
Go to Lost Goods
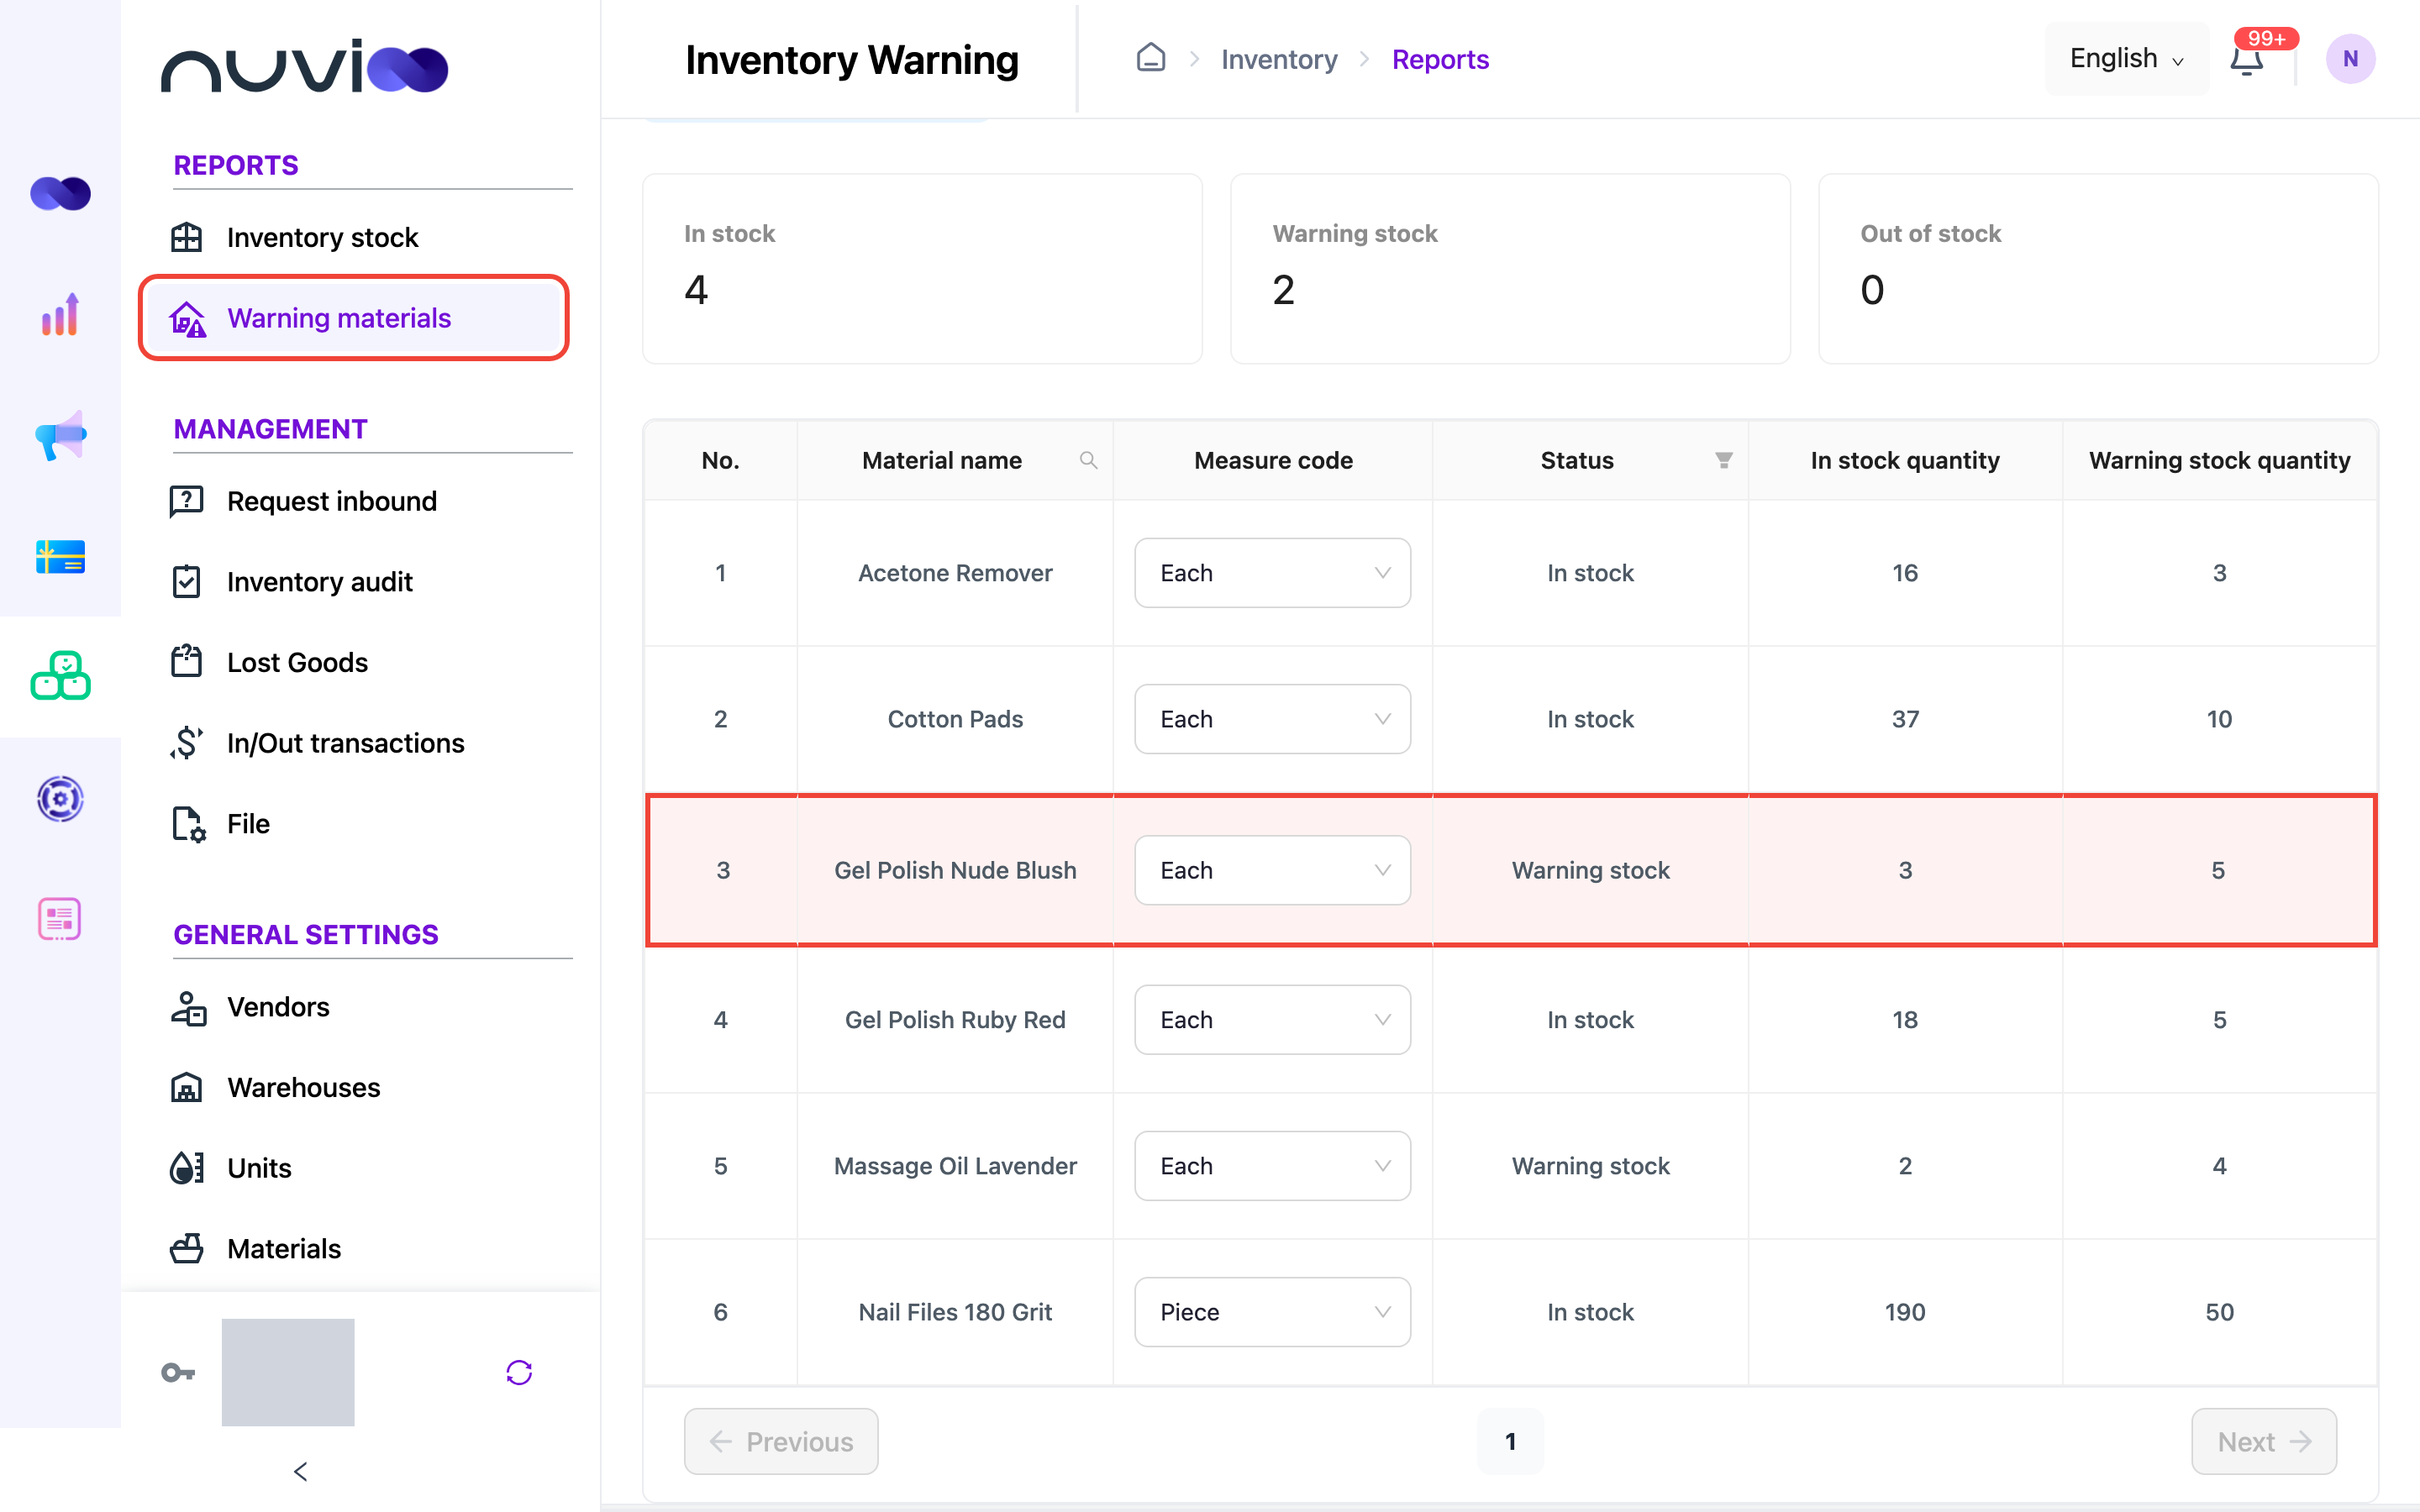tap(354, 662)
